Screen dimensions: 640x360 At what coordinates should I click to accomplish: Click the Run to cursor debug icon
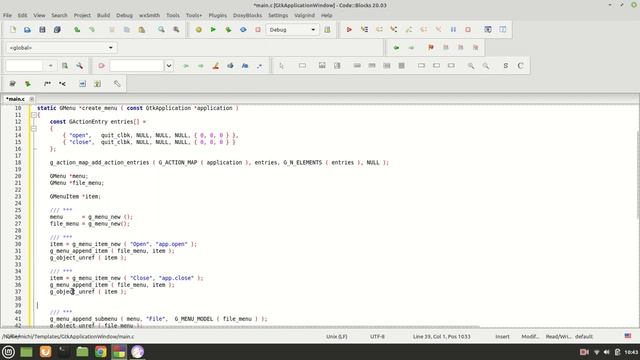point(364,29)
